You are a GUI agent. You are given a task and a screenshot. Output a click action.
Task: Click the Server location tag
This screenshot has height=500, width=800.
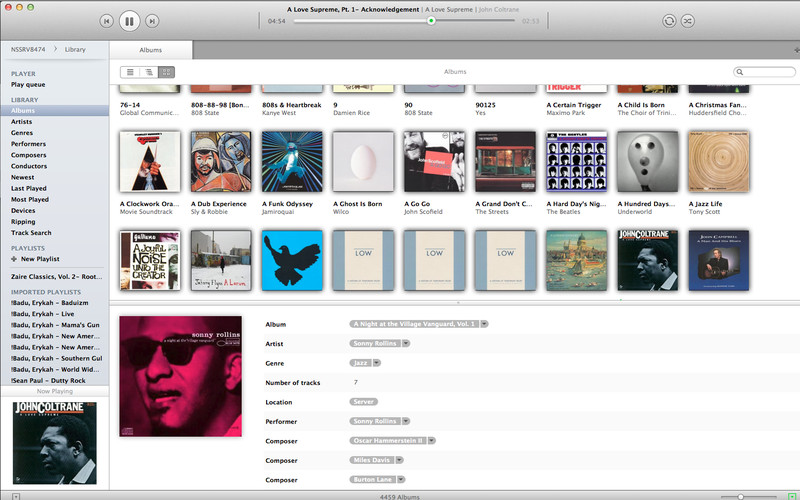363,402
